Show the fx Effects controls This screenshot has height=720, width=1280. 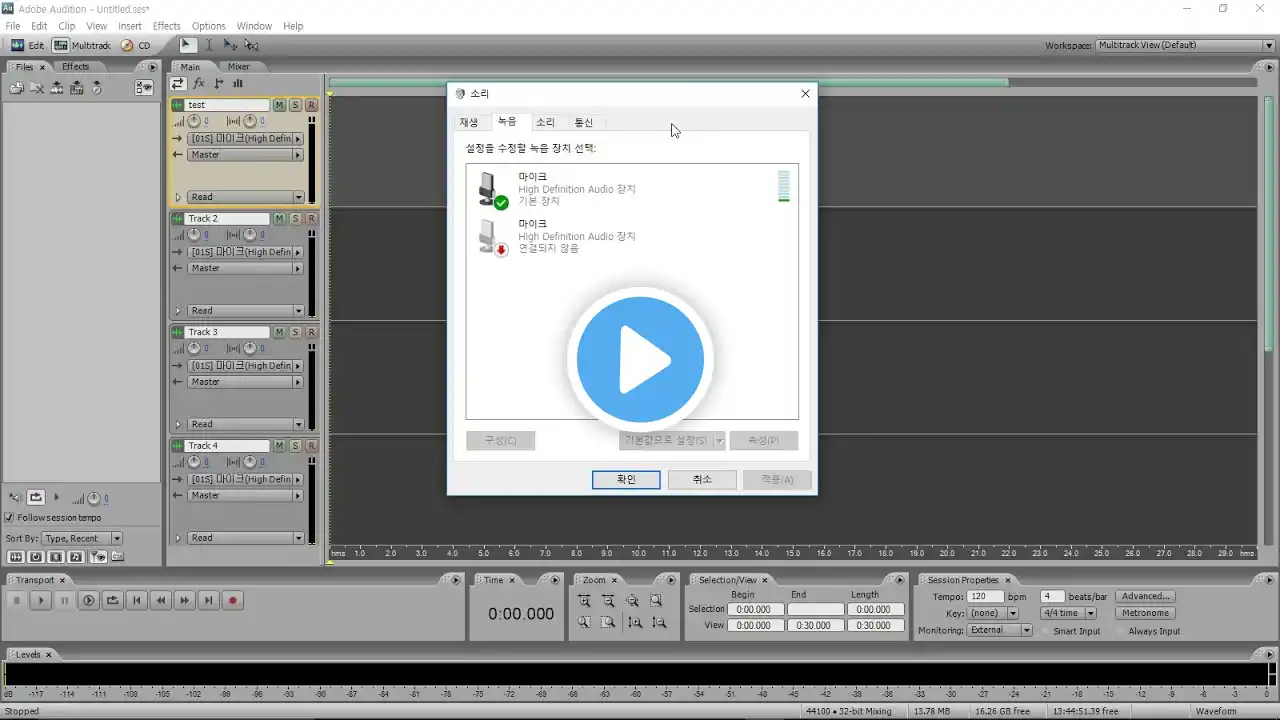[x=199, y=84]
